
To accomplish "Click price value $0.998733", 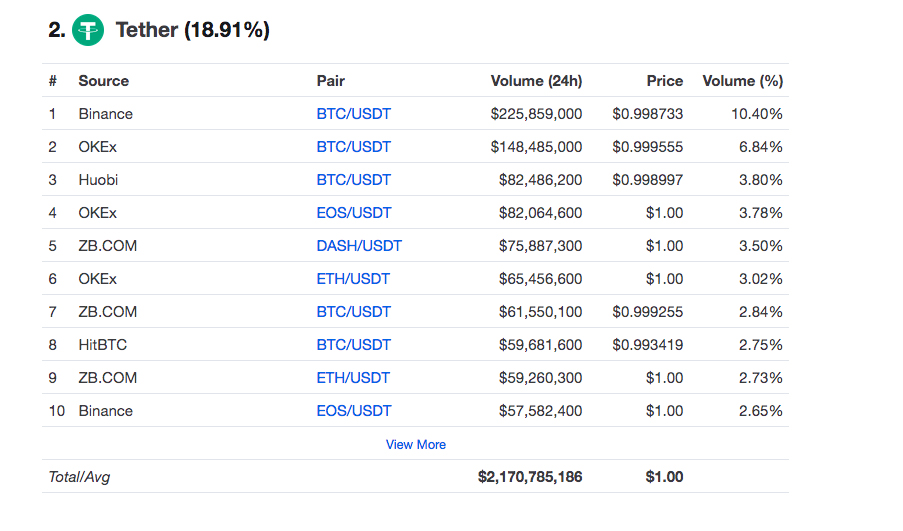I will tap(648, 114).
